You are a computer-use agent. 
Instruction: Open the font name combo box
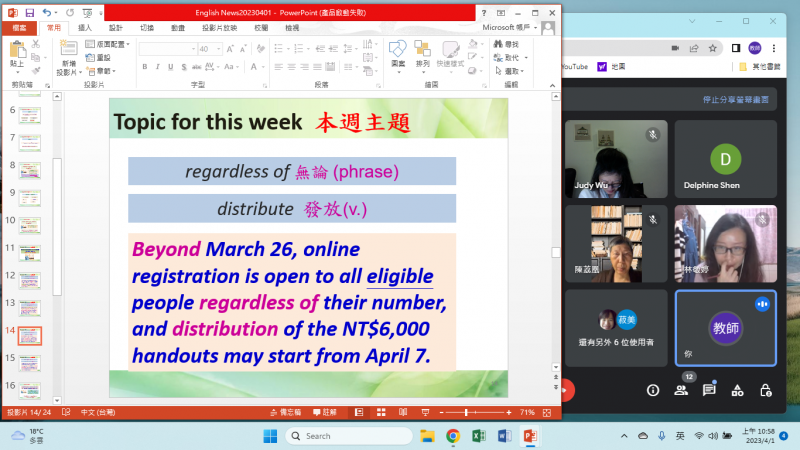coord(168,49)
